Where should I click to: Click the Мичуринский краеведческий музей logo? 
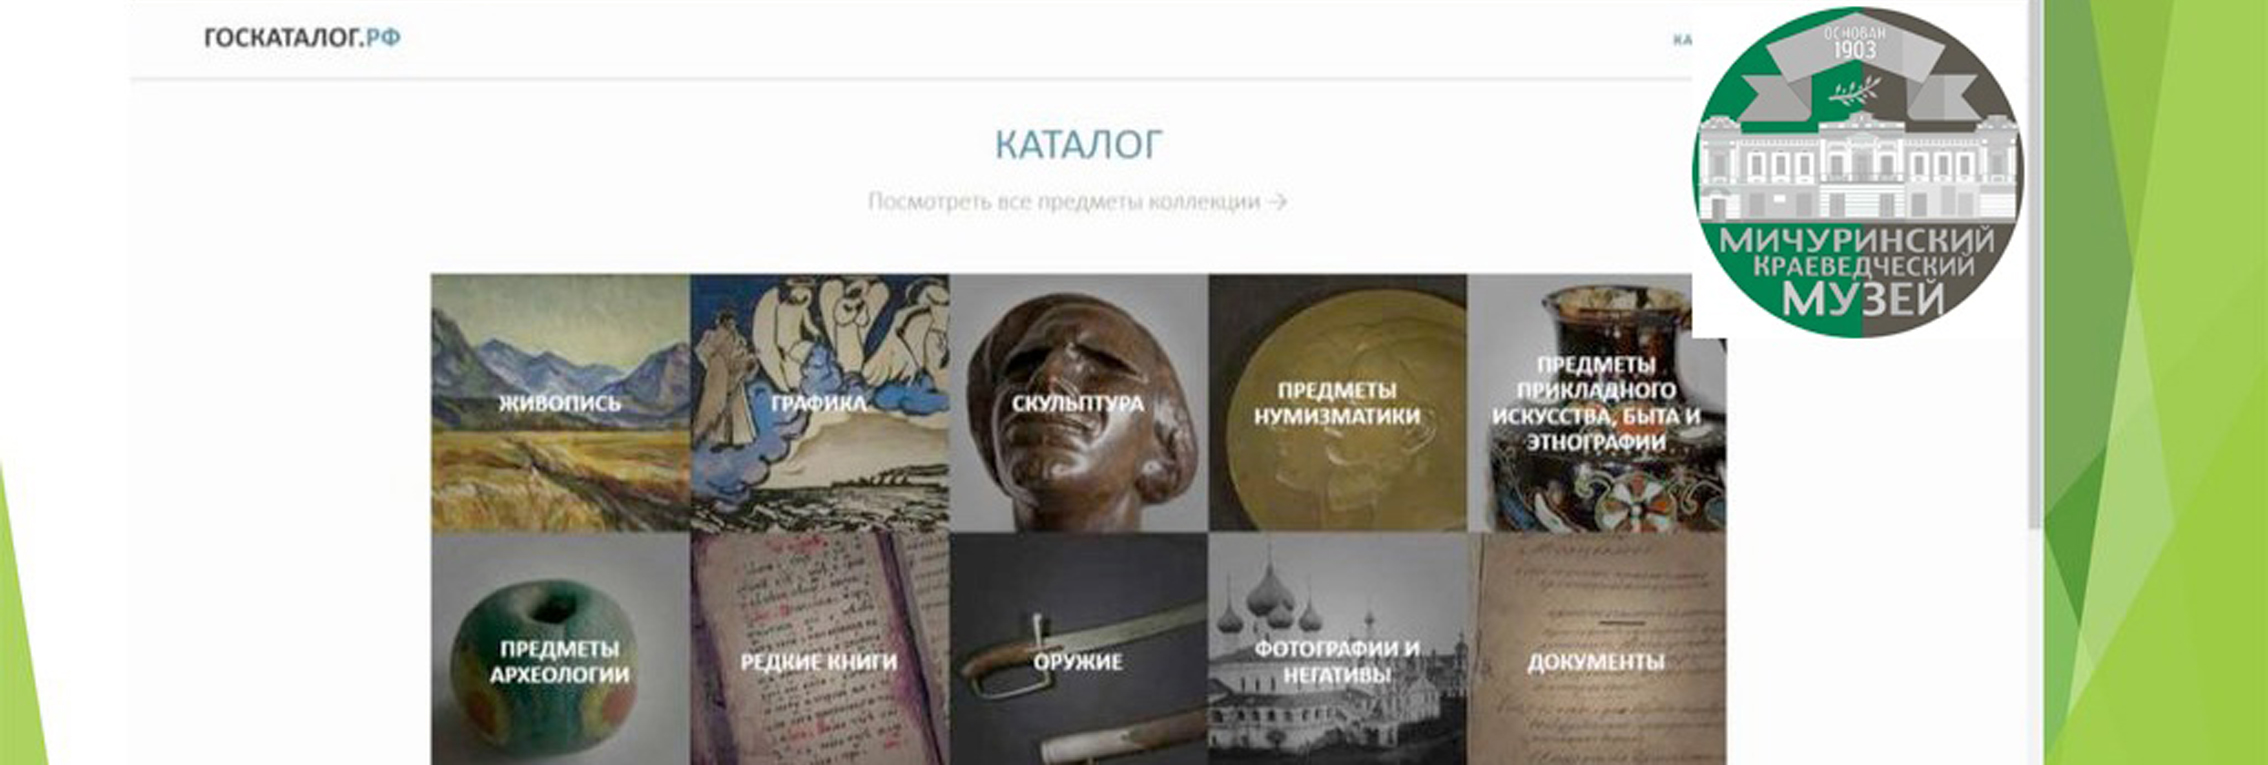(1857, 172)
